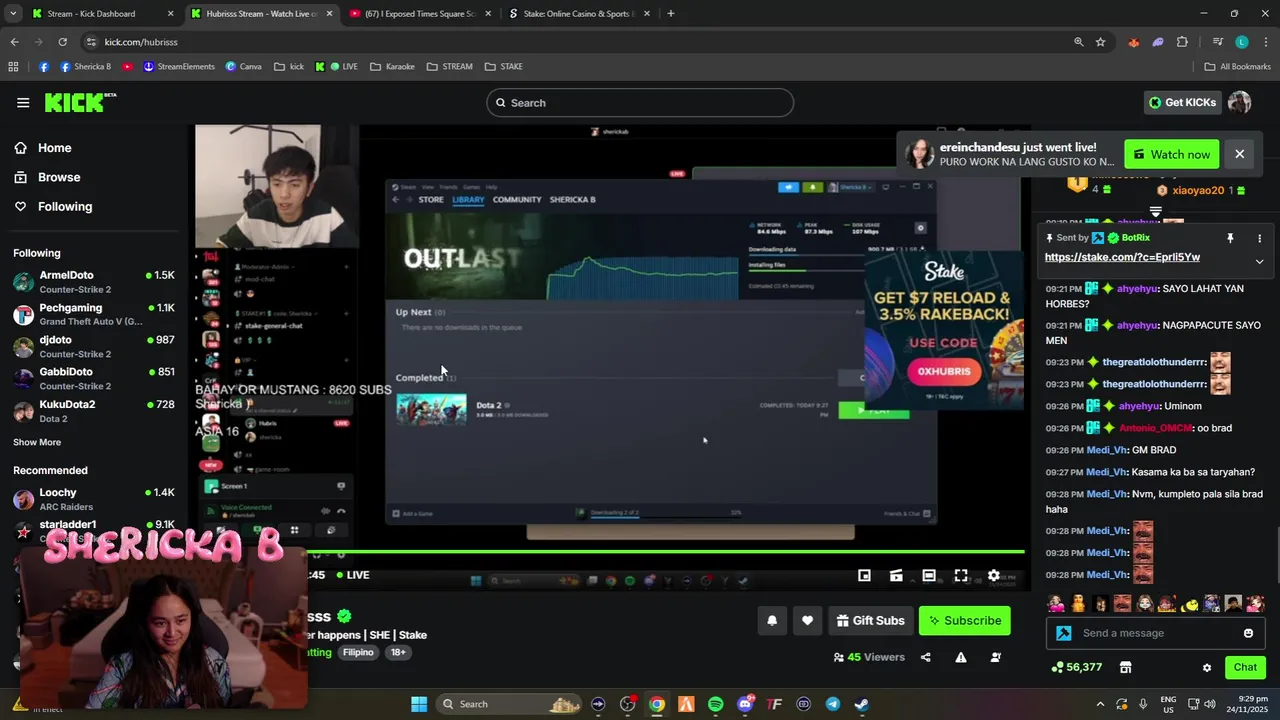The image size is (1280, 720).
Task: Open Spotify from the taskbar
Action: pyautogui.click(x=715, y=704)
